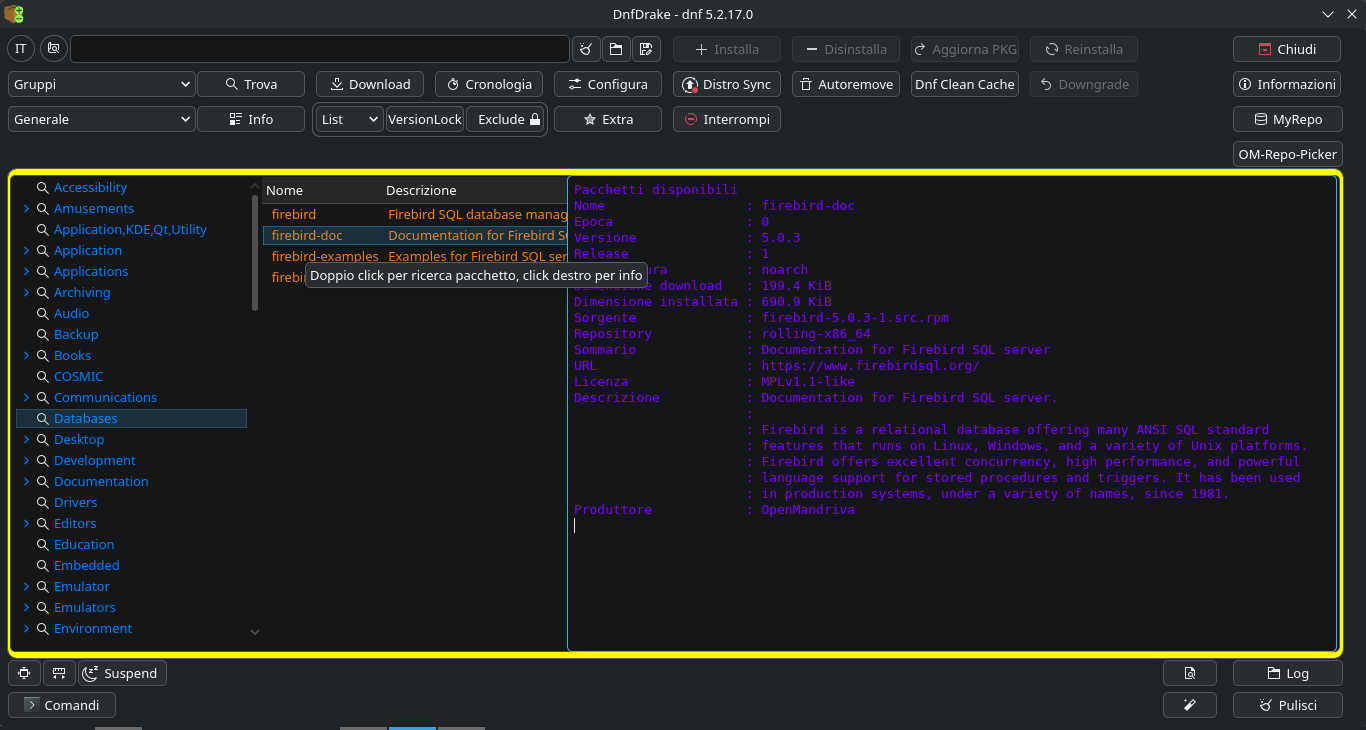Click the magic wand icon button
Viewport: 1366px width, 730px height.
coord(1189,705)
